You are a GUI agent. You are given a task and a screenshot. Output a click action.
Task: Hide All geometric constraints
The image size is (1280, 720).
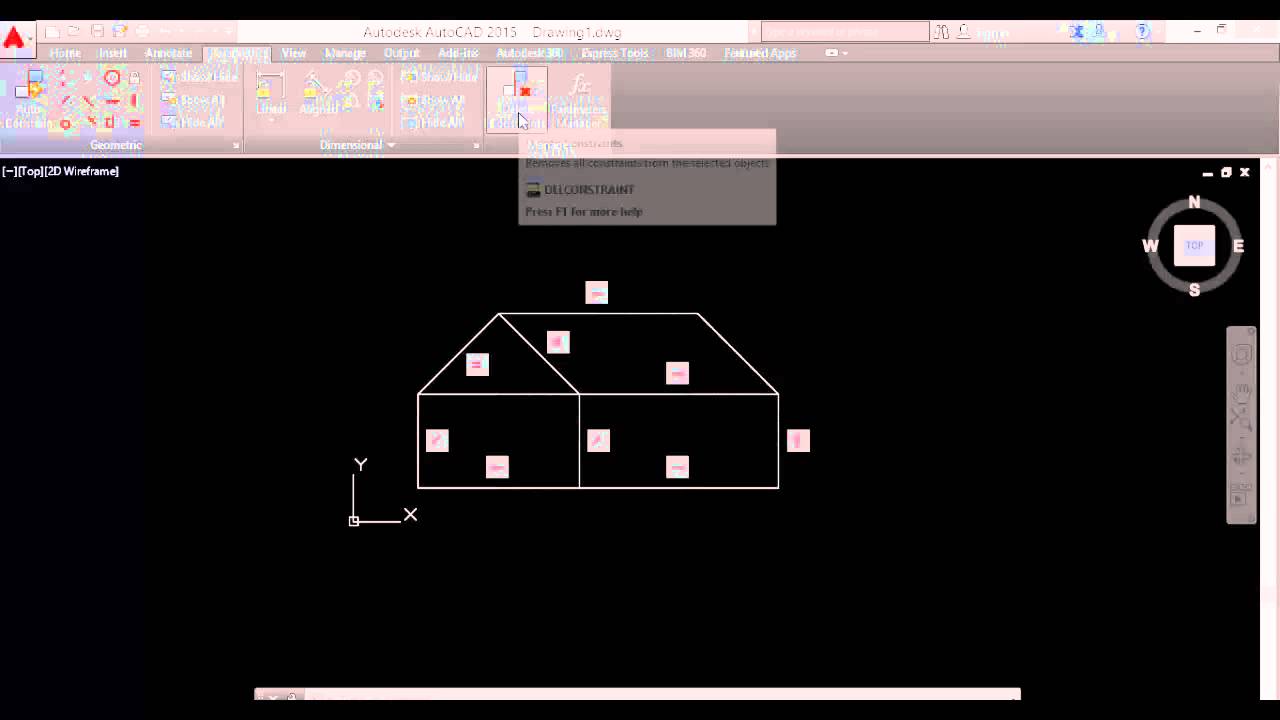193,122
